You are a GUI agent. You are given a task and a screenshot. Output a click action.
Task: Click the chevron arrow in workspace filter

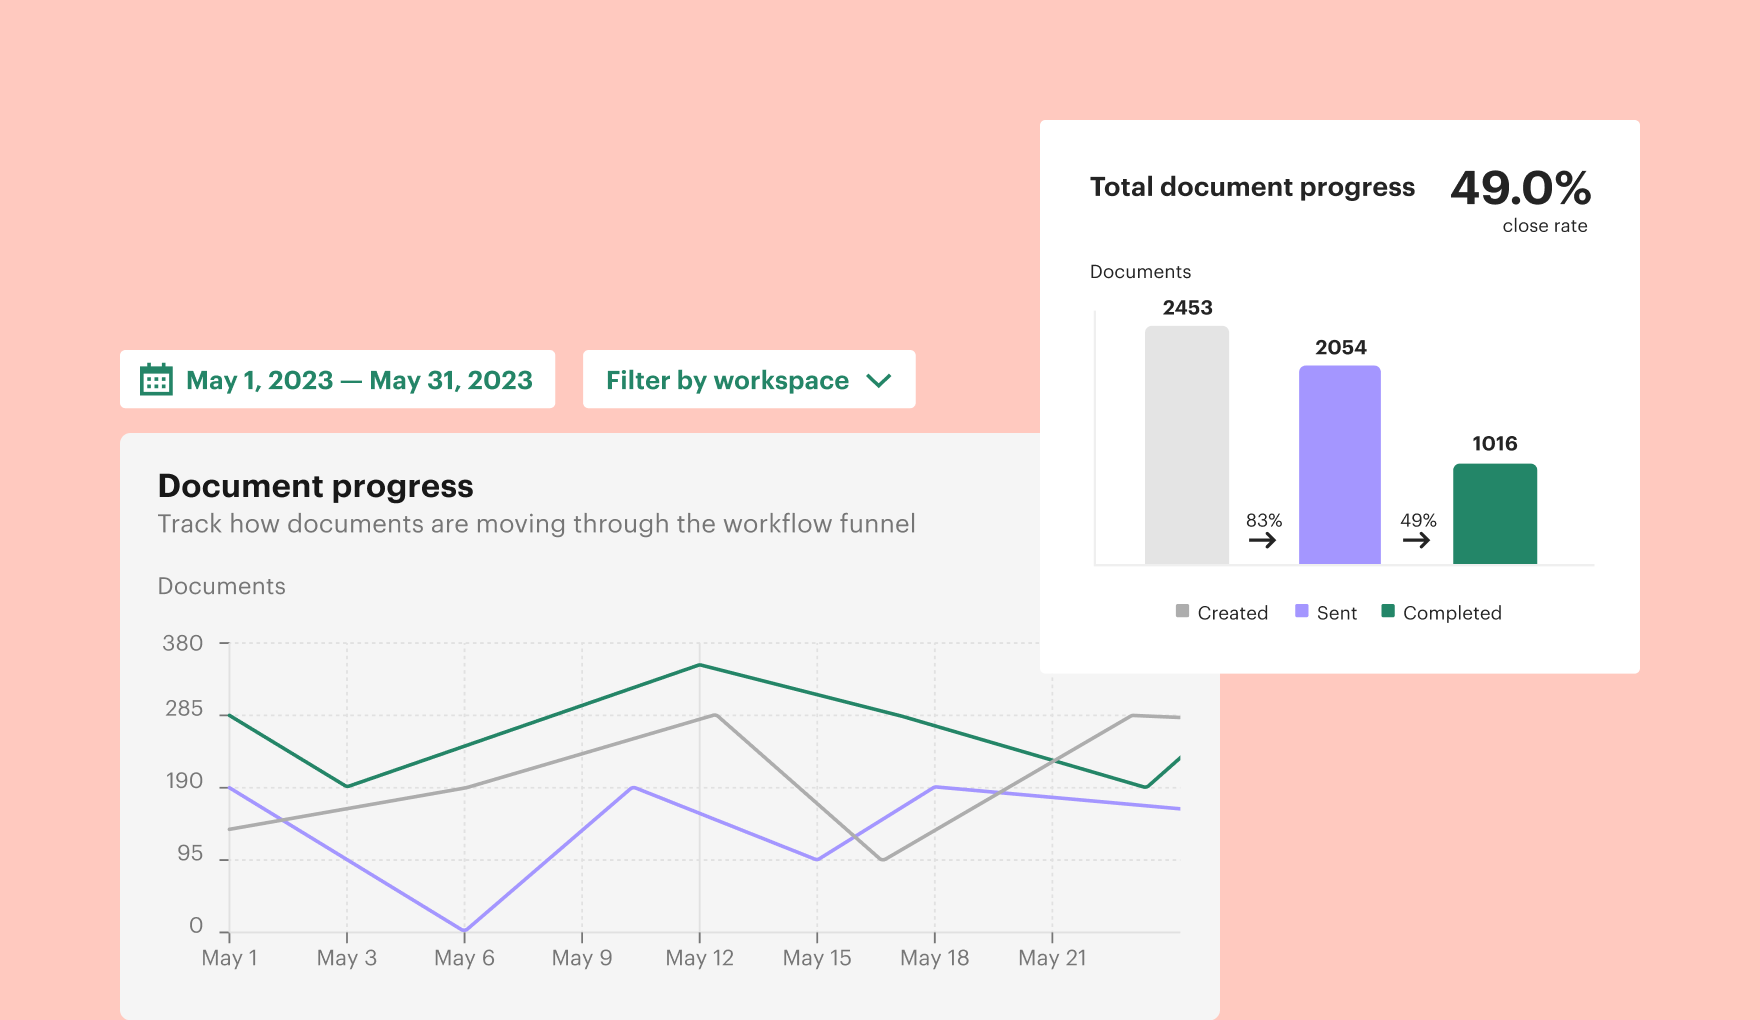tap(878, 380)
